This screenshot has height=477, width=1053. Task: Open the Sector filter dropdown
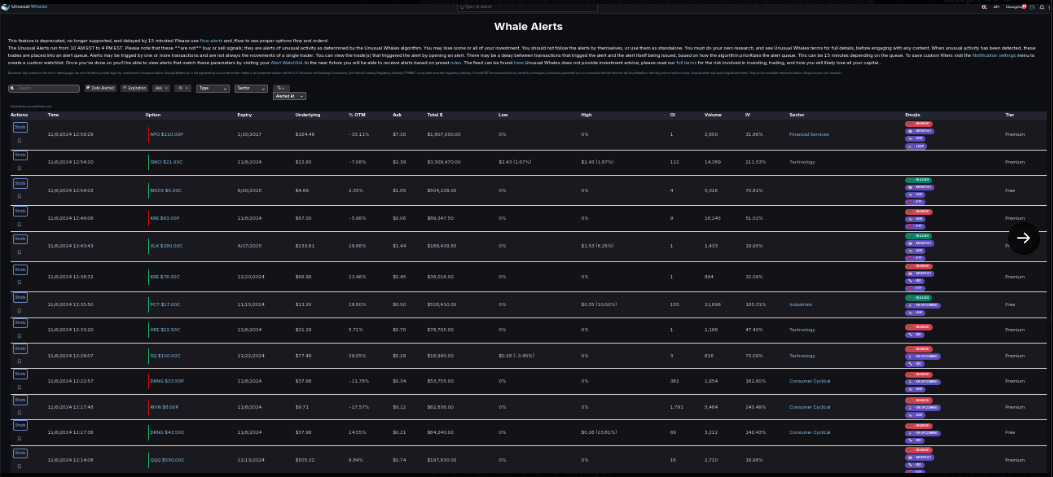tap(251, 88)
